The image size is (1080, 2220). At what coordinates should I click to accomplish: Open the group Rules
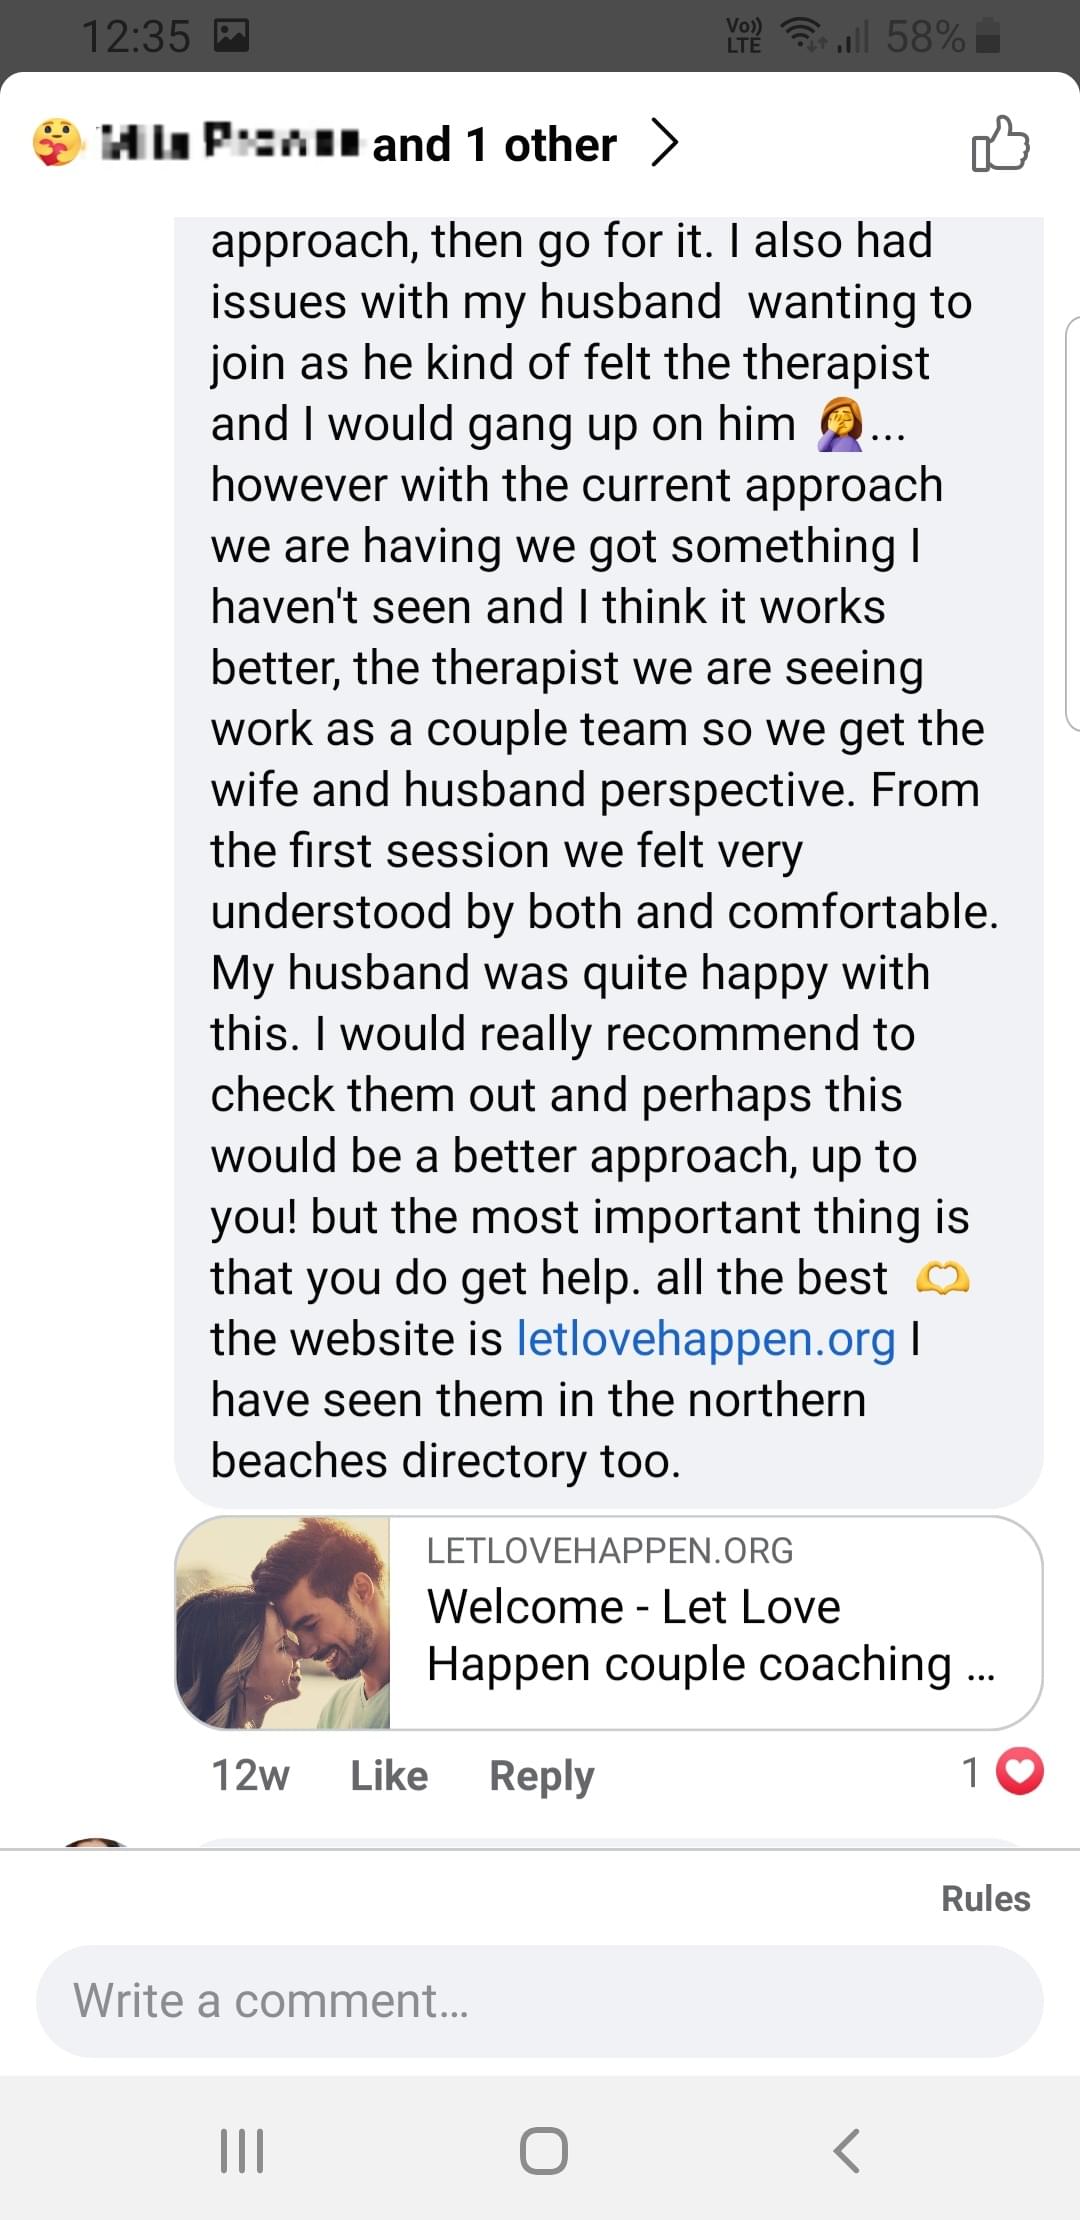tap(985, 1898)
